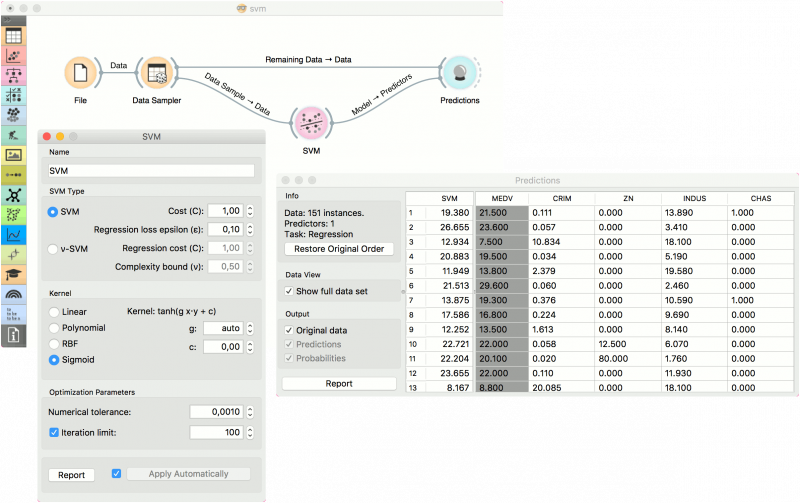Open the Networks category in sidebar
Viewport: 800px width, 503px height.
[14, 194]
